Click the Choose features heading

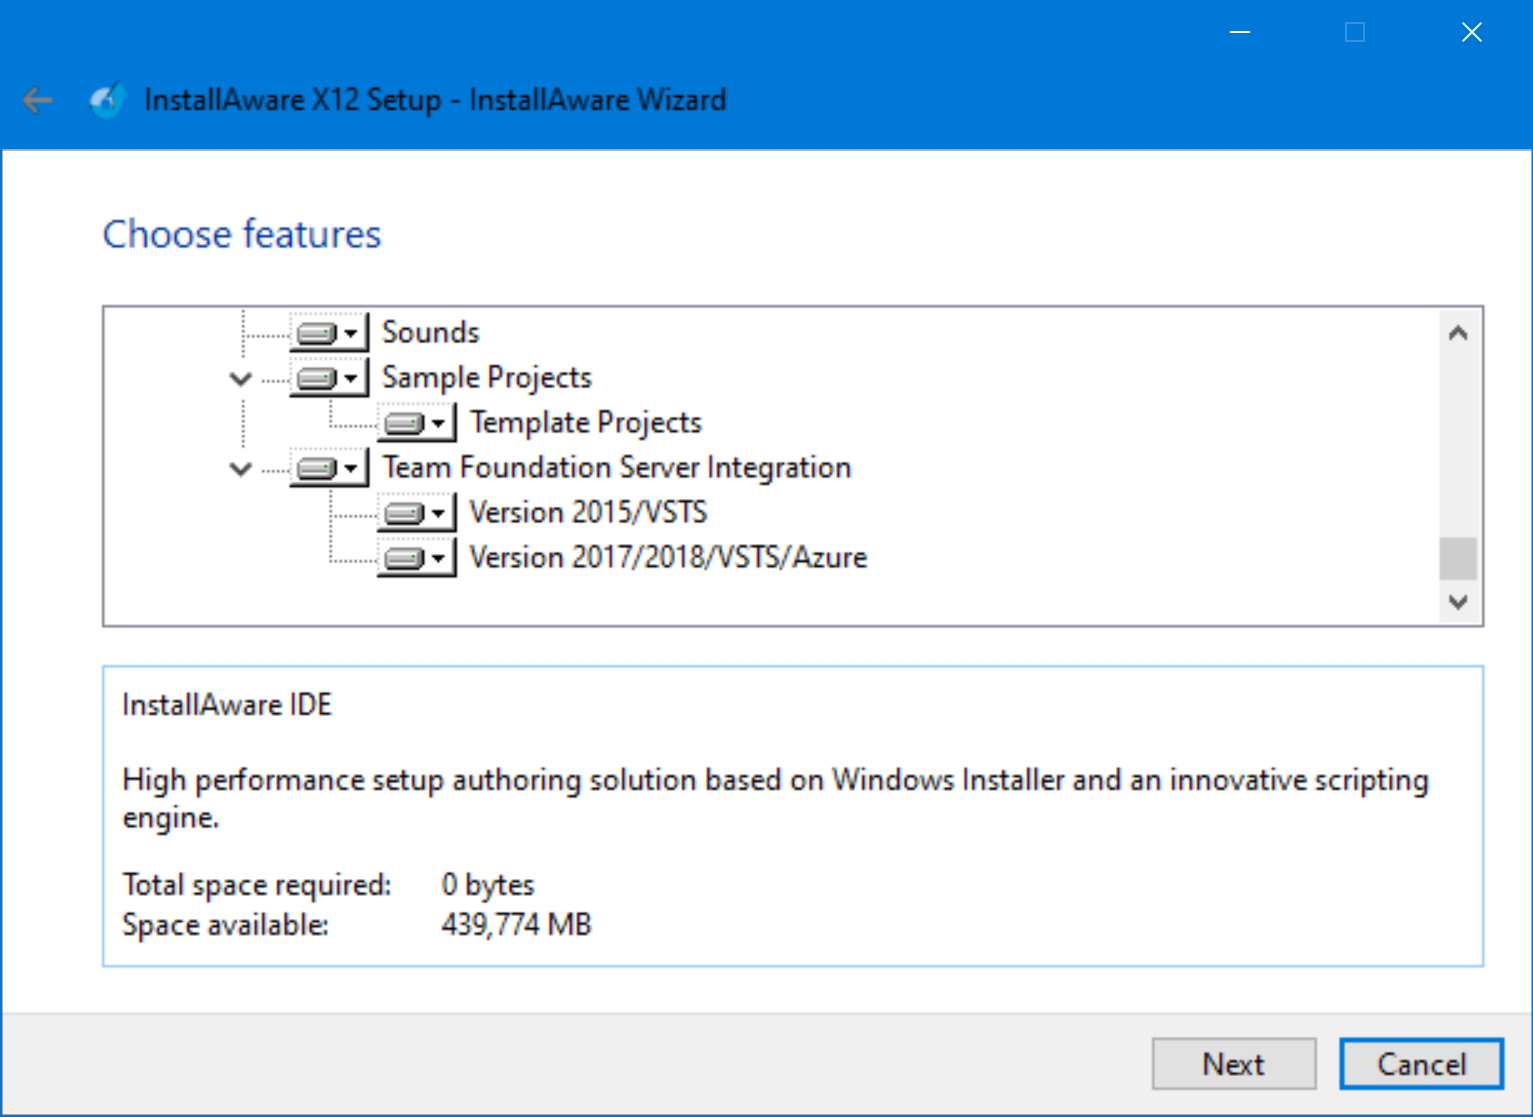[242, 234]
